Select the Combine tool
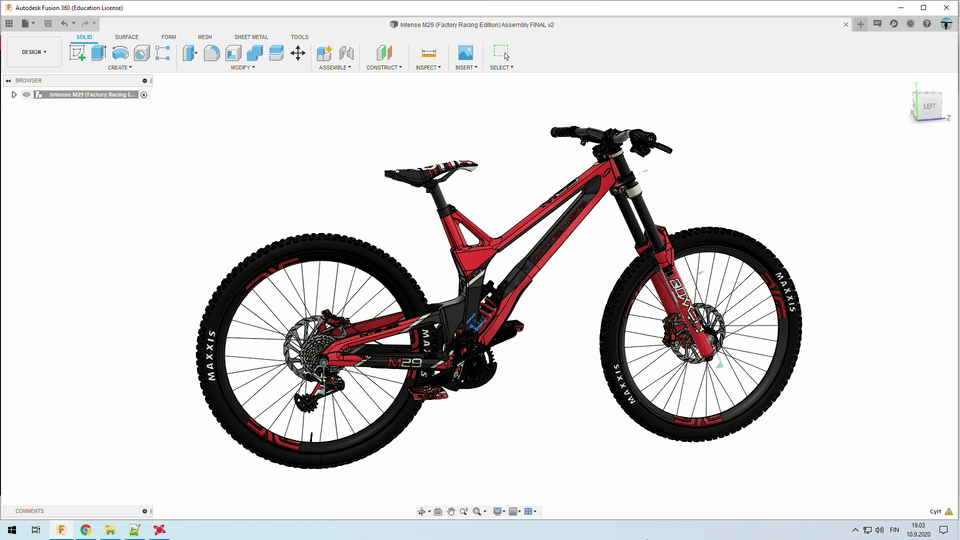The height and width of the screenshot is (540, 960). pyautogui.click(x=255, y=53)
